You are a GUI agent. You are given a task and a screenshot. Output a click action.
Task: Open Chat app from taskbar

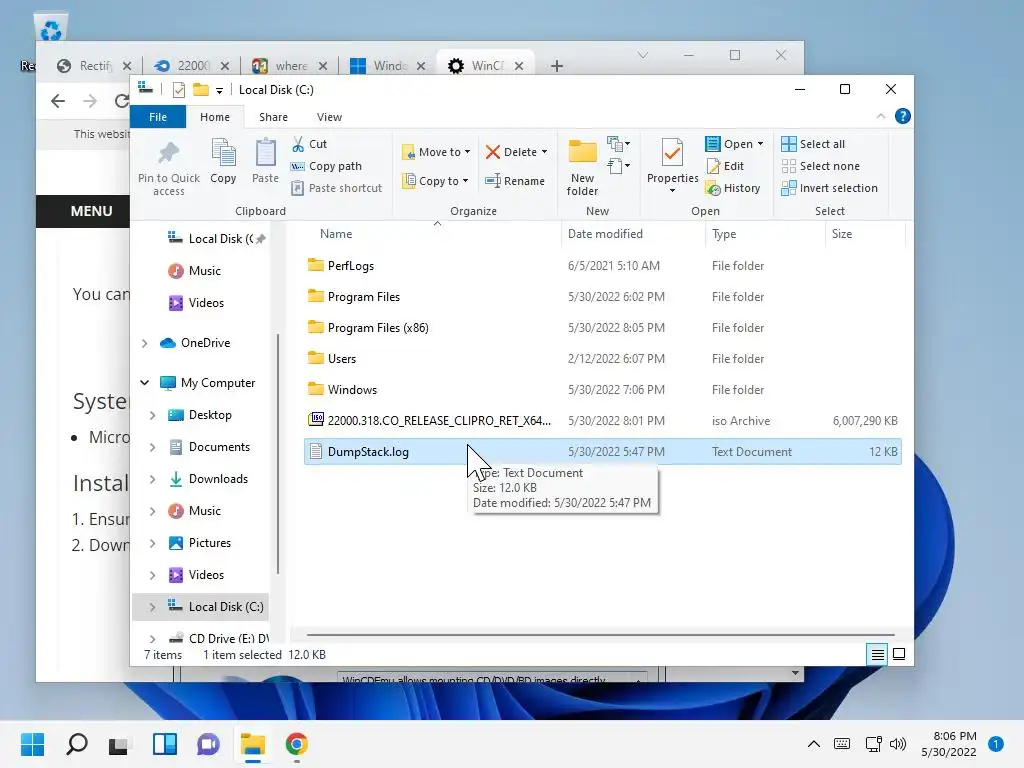(208, 744)
